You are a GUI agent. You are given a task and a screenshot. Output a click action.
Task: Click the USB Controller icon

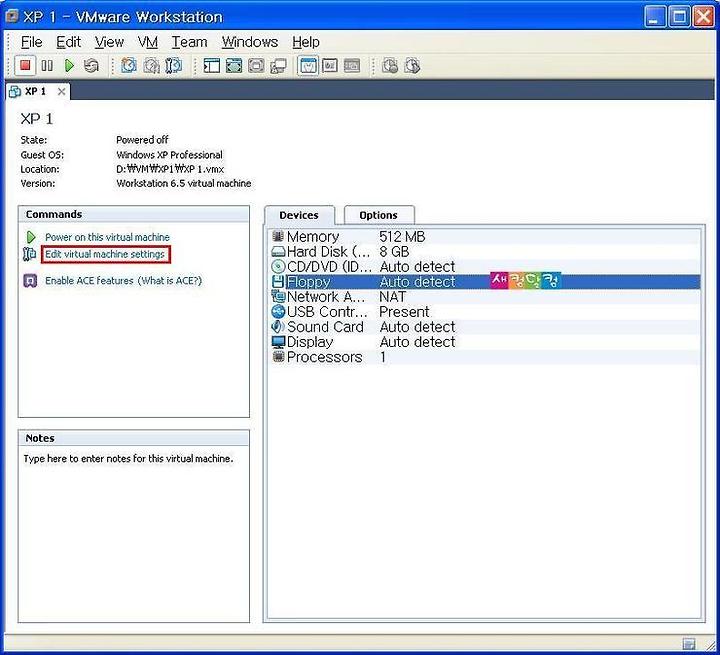pos(278,312)
